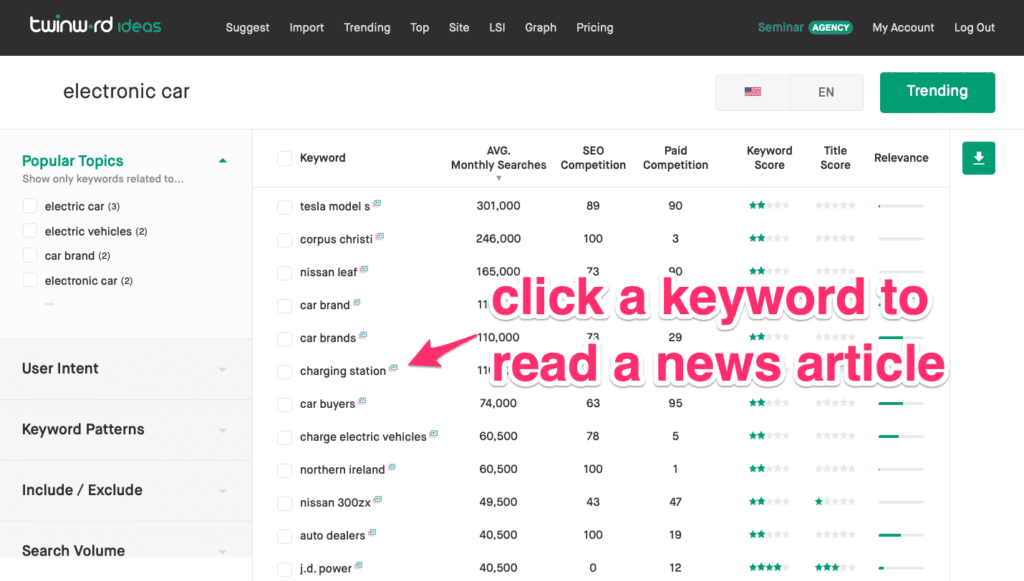Open the Seminar link
The image size is (1024, 581).
pyautogui.click(x=780, y=27)
